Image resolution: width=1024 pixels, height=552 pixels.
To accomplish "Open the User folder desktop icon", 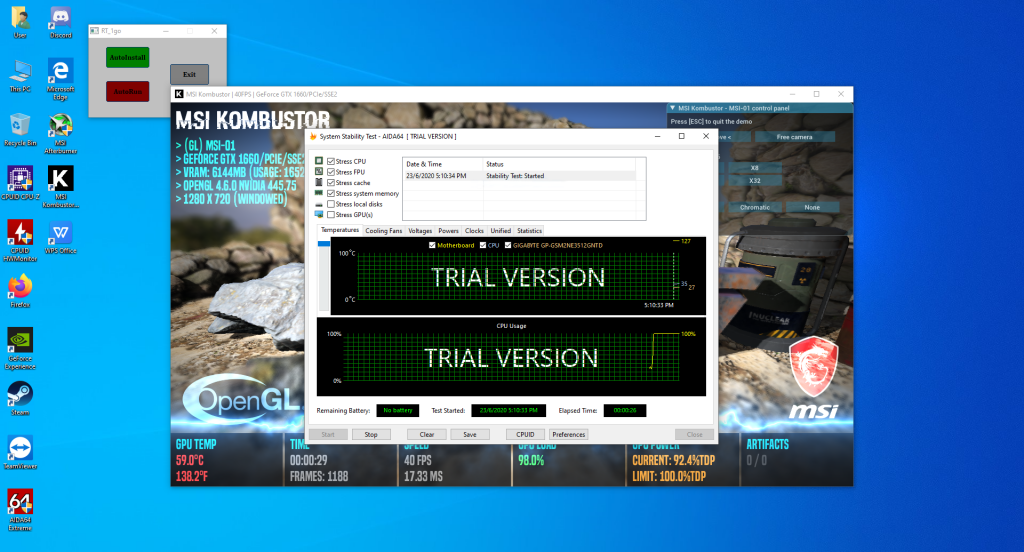I will pyautogui.click(x=20, y=22).
